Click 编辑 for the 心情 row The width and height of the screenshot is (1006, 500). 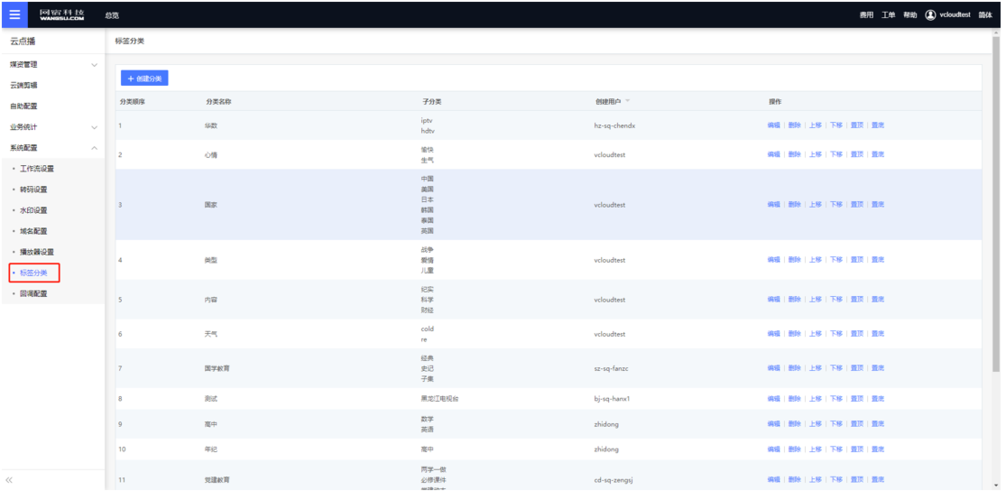pos(773,155)
